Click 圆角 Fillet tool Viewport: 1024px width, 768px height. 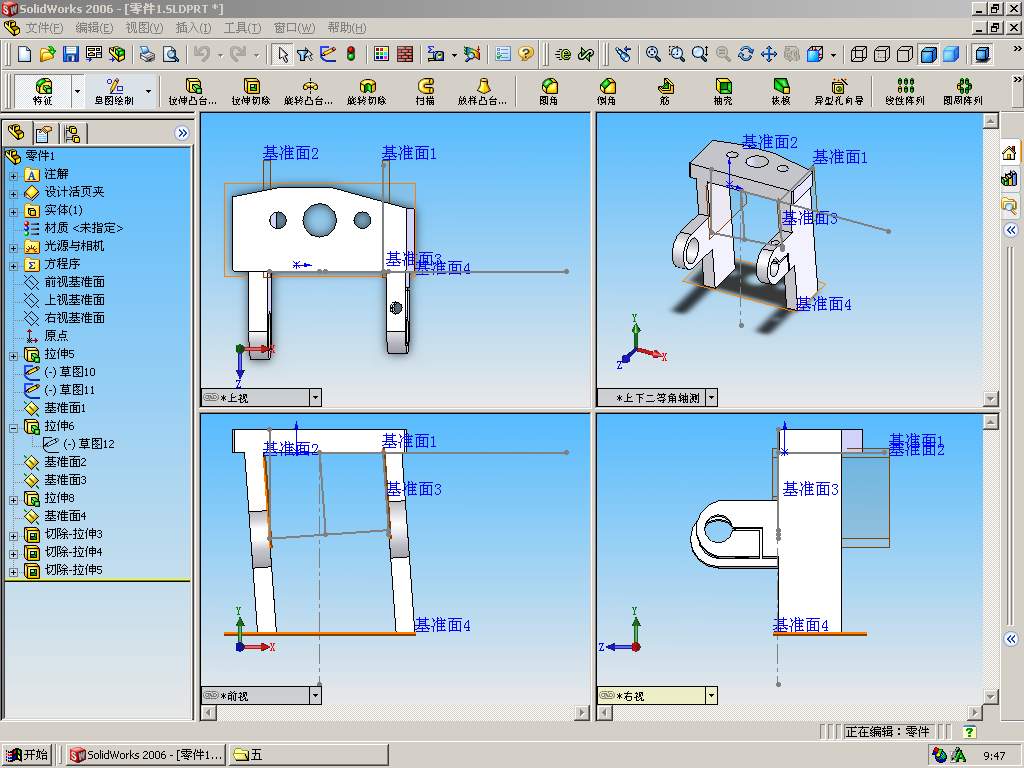[x=549, y=91]
